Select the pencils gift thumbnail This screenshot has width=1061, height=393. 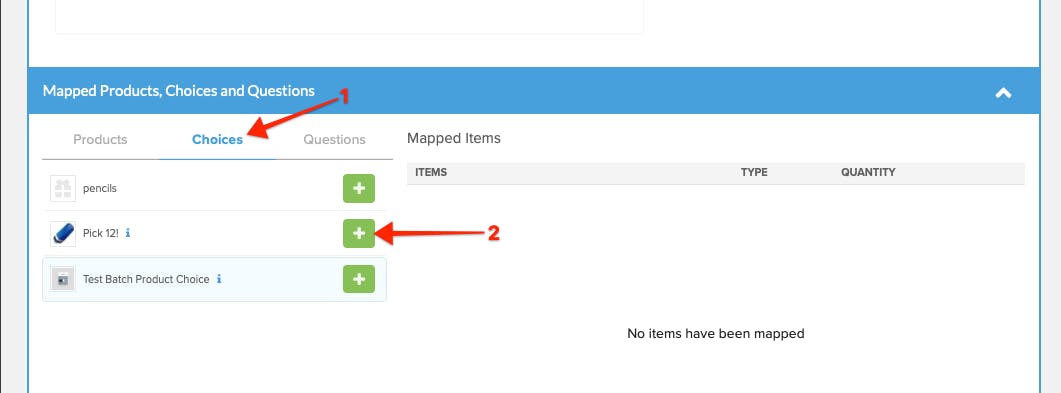tap(63, 189)
